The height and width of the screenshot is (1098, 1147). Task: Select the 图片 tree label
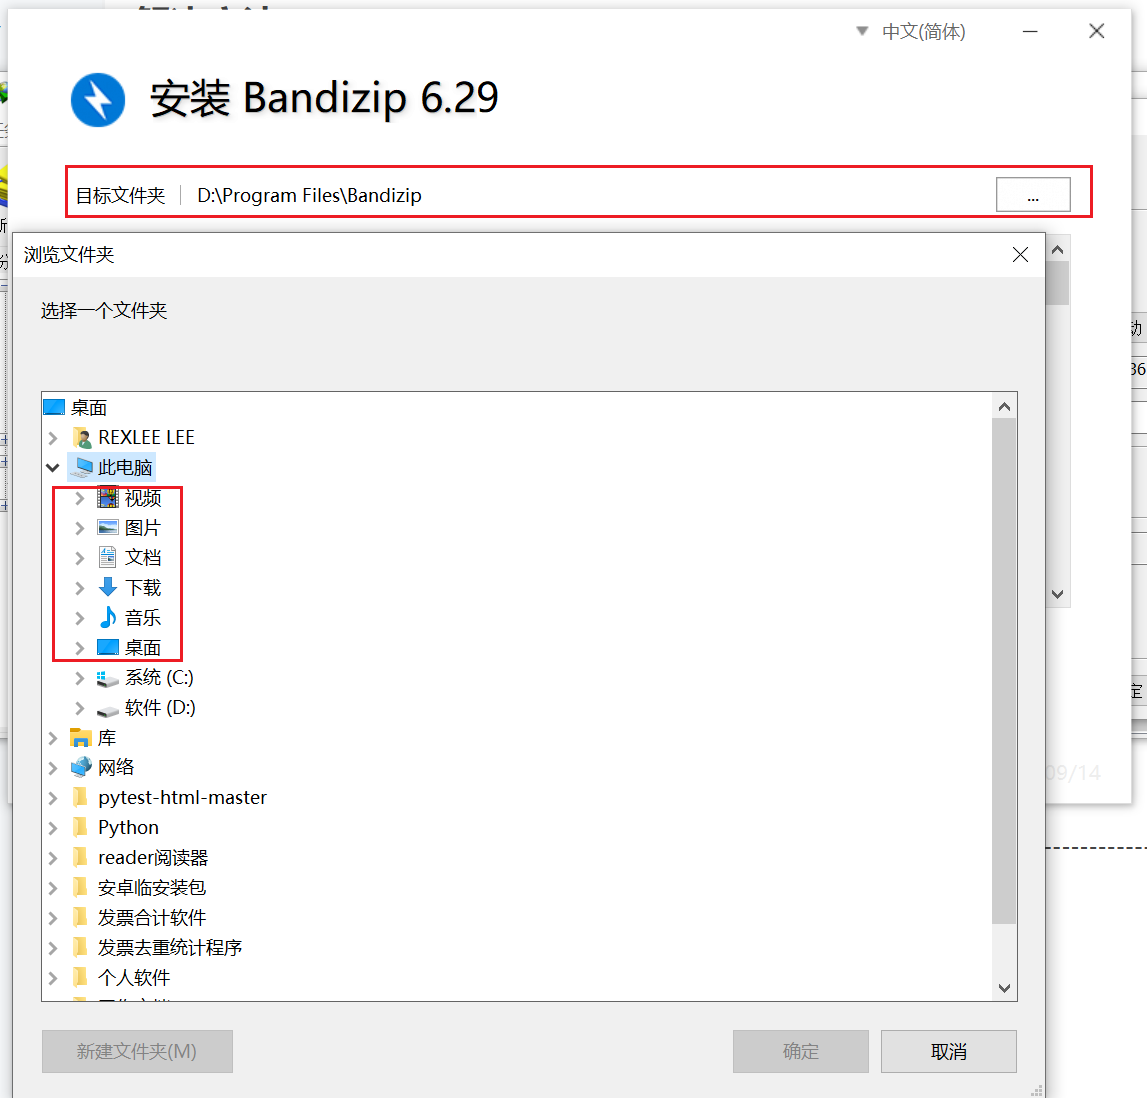click(143, 528)
